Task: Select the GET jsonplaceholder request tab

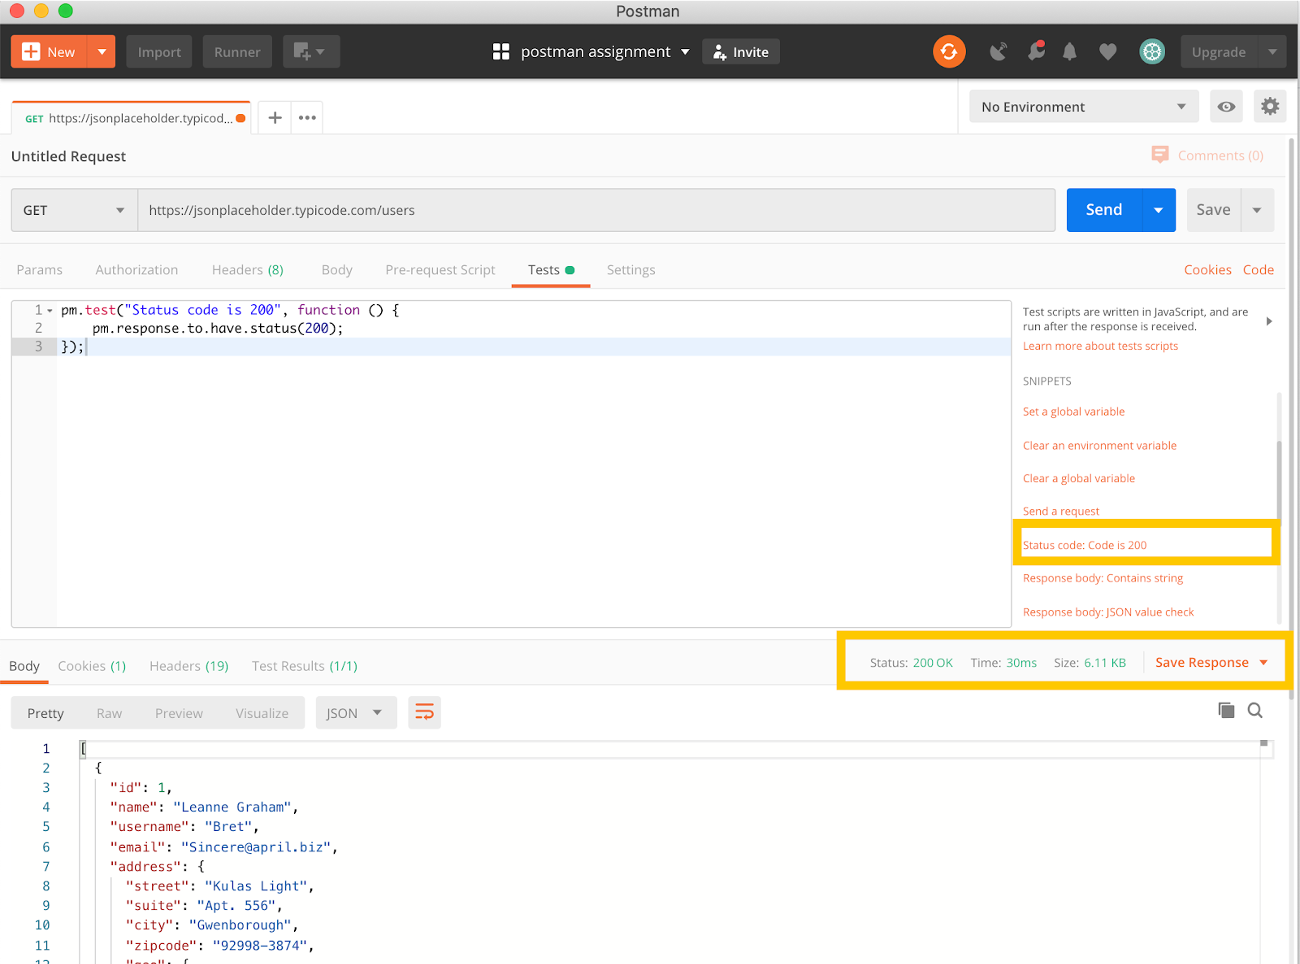Action: [130, 118]
